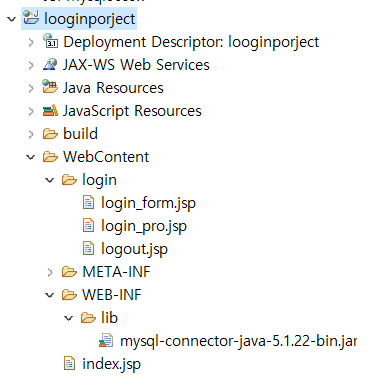Viewport: 368px width, 377px height.
Task: Select the JavaScript Resources label
Action: [x=132, y=111]
